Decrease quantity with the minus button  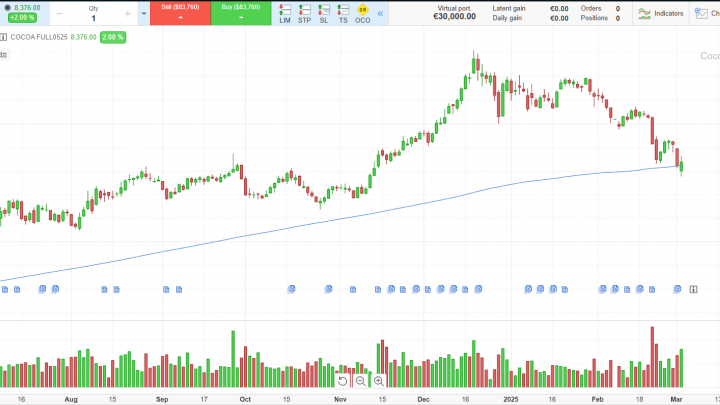(59, 14)
